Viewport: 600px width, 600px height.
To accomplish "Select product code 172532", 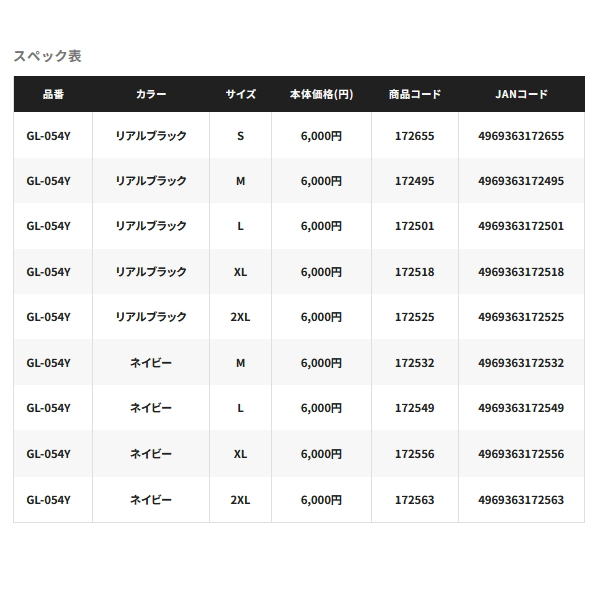I will [415, 363].
